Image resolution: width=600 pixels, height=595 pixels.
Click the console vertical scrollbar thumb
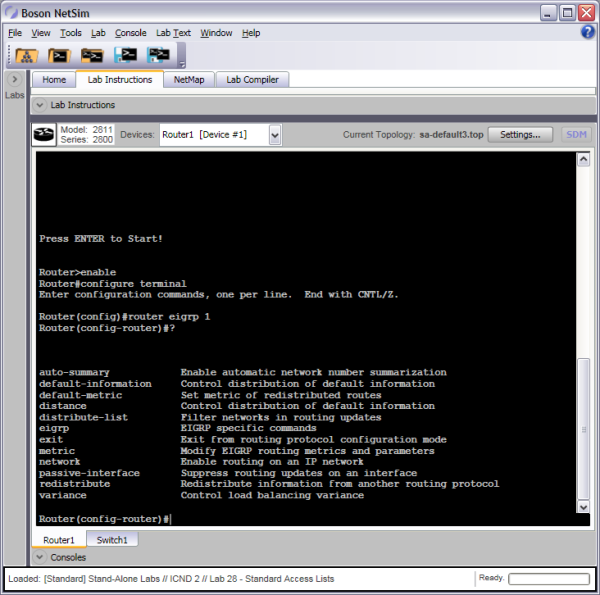583,429
